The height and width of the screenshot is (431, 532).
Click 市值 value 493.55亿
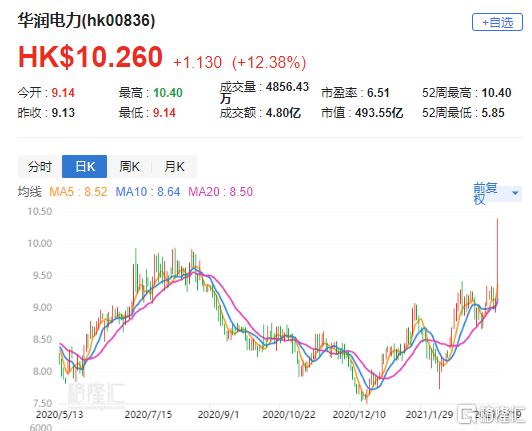(x=379, y=113)
